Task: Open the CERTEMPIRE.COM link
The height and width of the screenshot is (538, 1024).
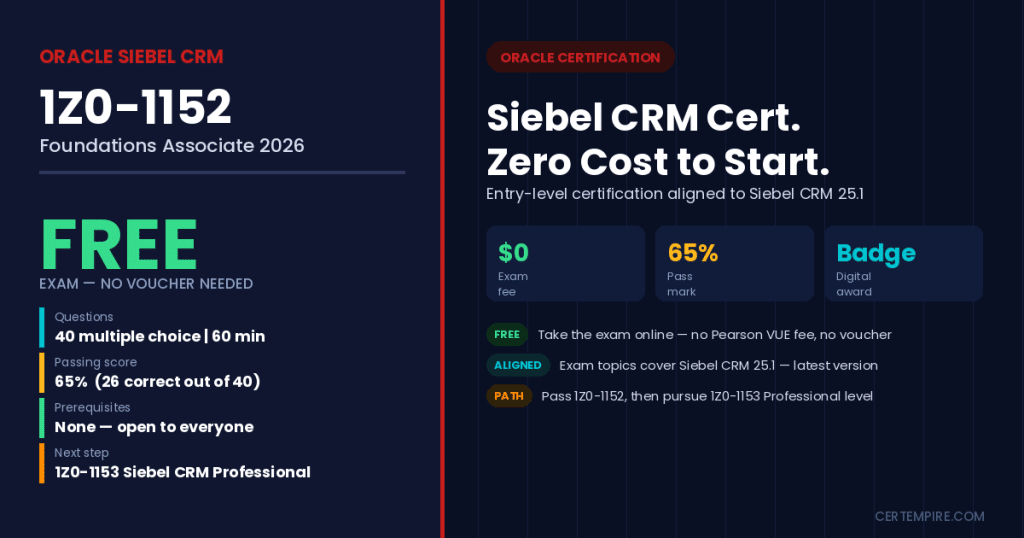Action: [929, 516]
